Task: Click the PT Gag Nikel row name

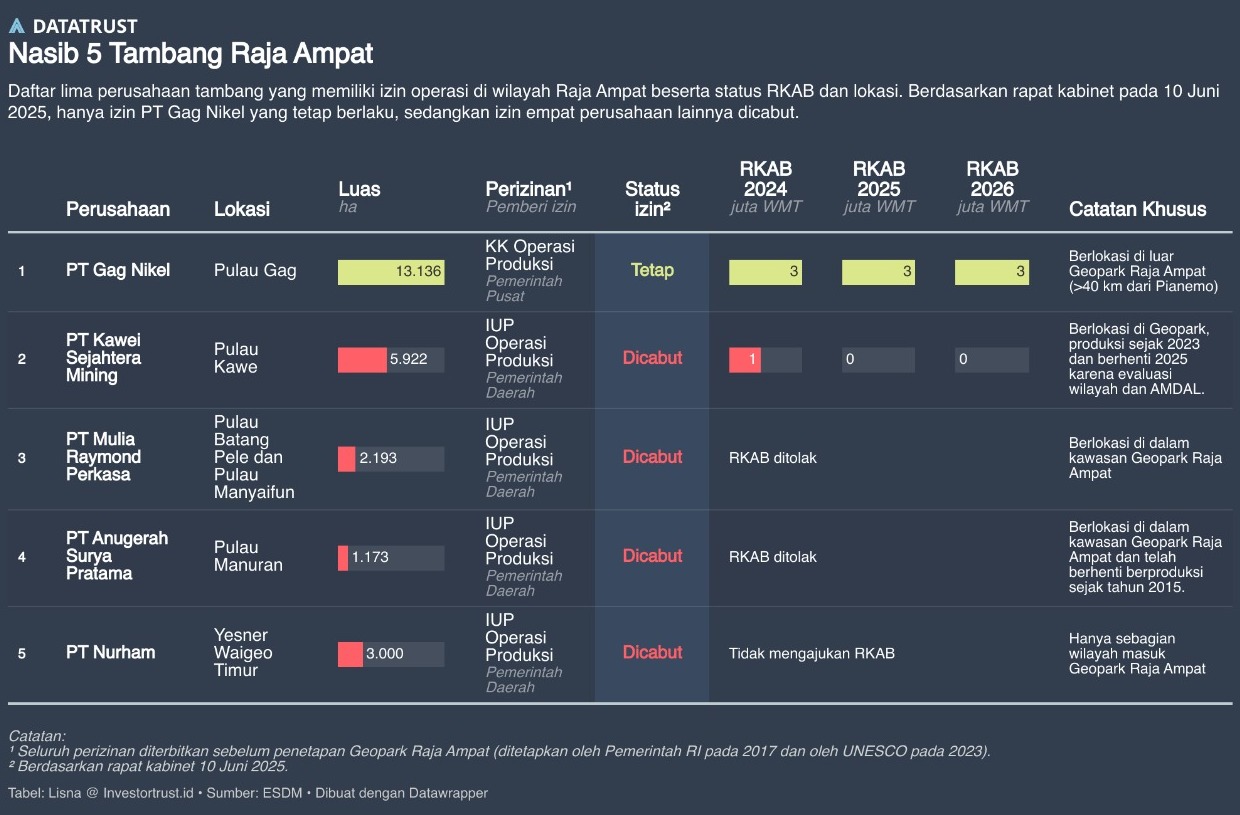Action: tap(118, 270)
